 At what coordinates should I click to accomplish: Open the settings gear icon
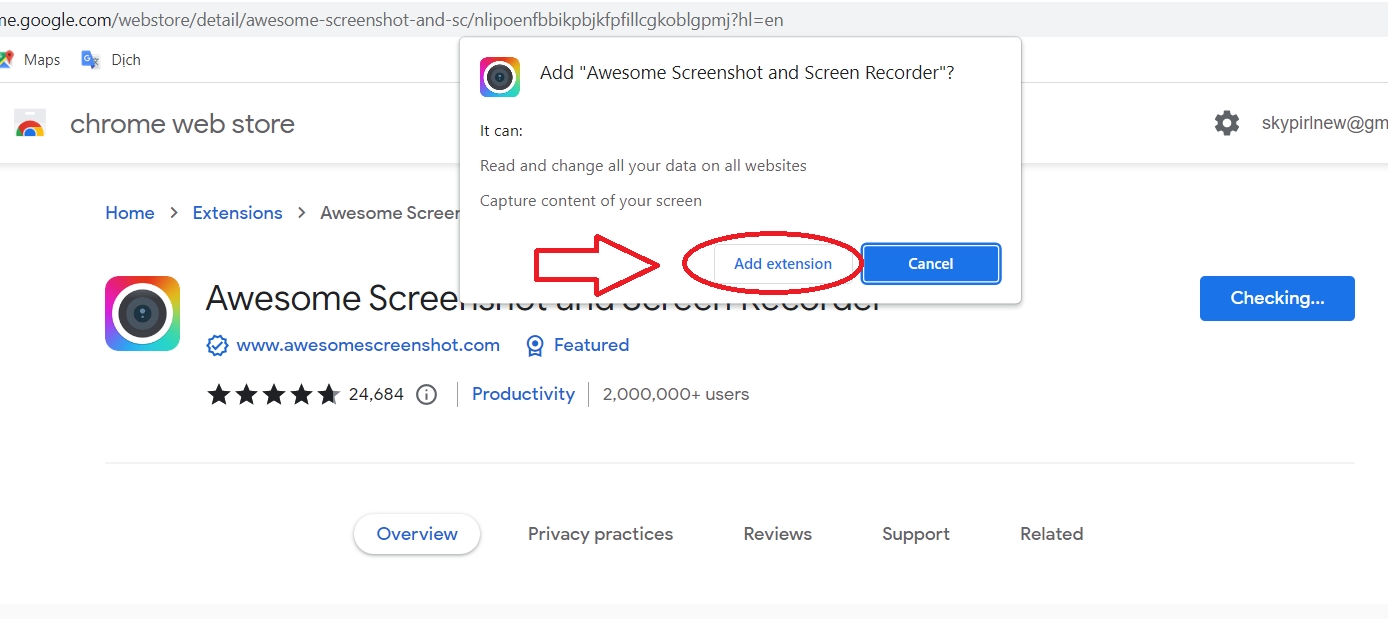[1226, 123]
